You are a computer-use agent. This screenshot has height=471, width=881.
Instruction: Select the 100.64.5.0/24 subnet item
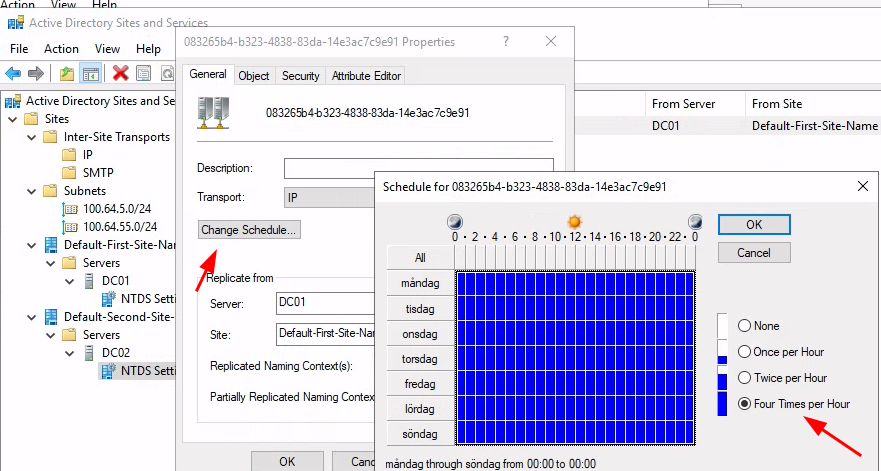click(119, 209)
